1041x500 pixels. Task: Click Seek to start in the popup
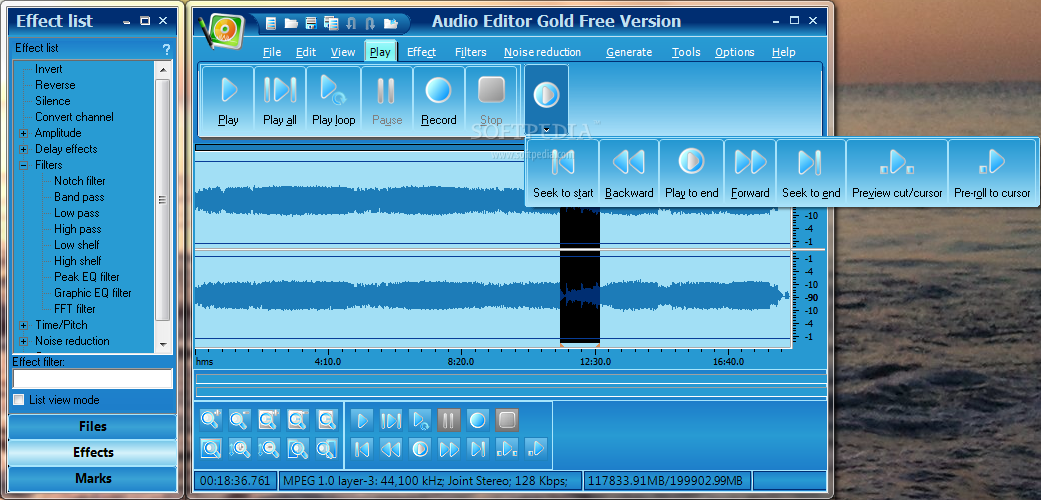[563, 172]
